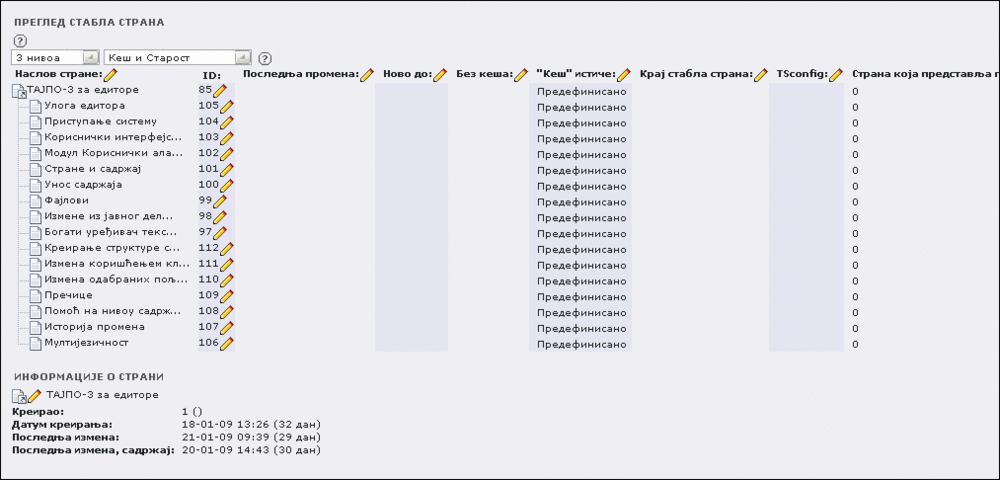Open the 3 нивоа depth dropdown

tap(55, 57)
